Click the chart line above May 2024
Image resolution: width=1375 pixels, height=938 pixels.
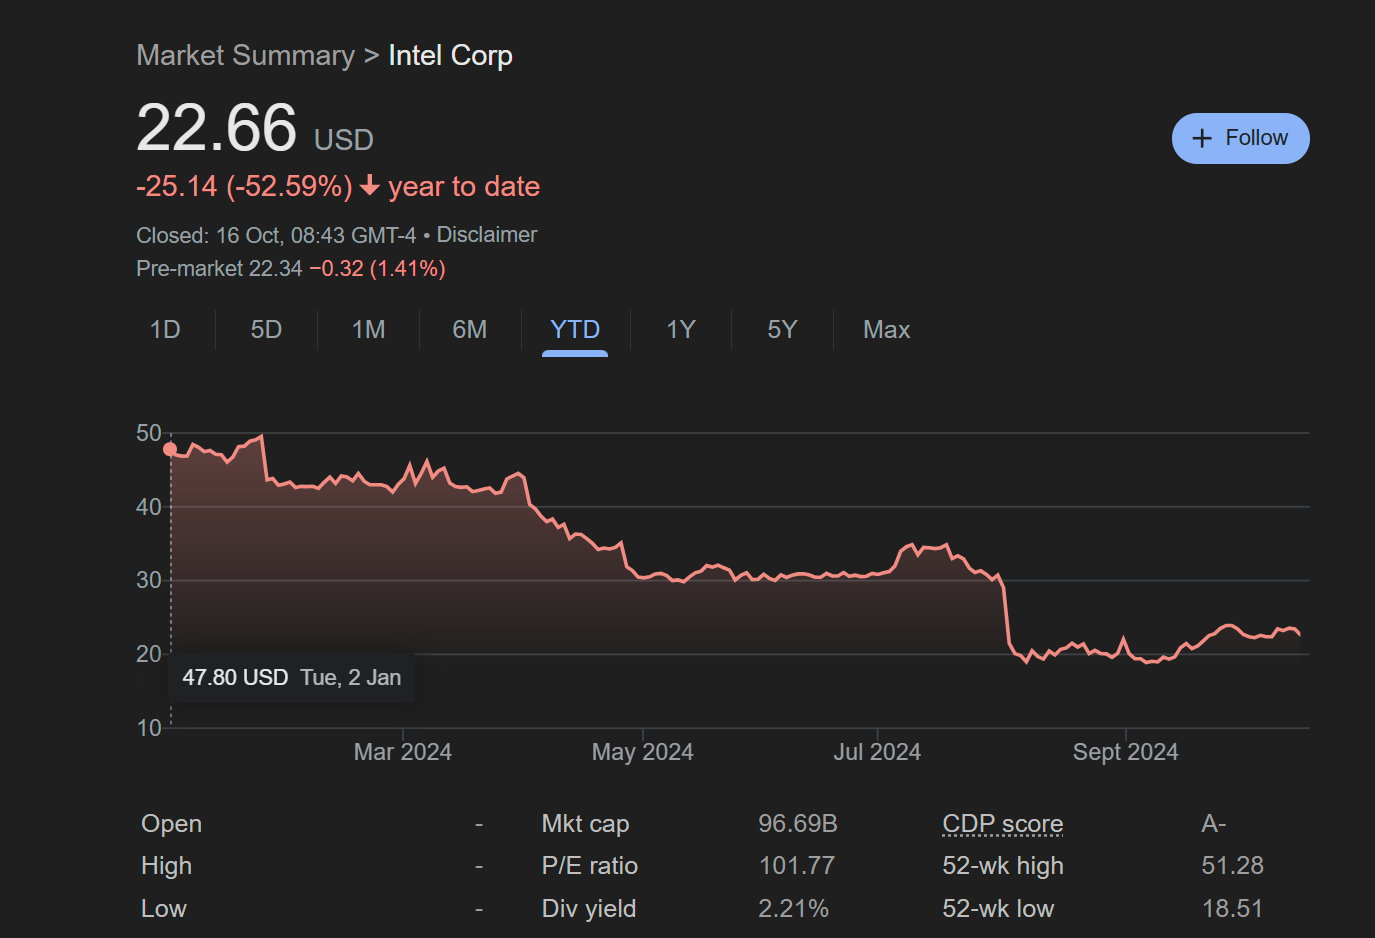(642, 577)
